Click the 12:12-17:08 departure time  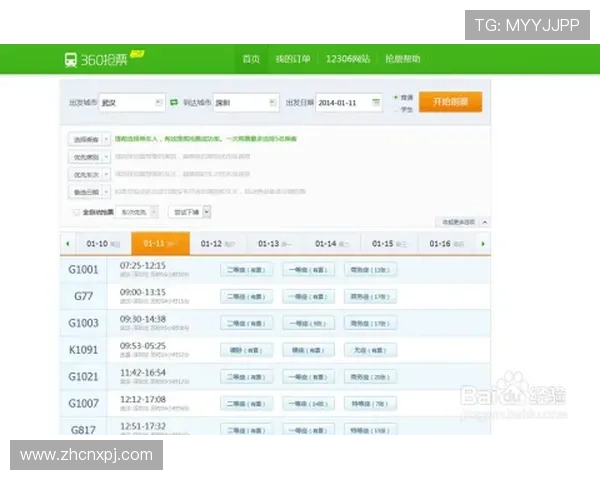pos(143,399)
